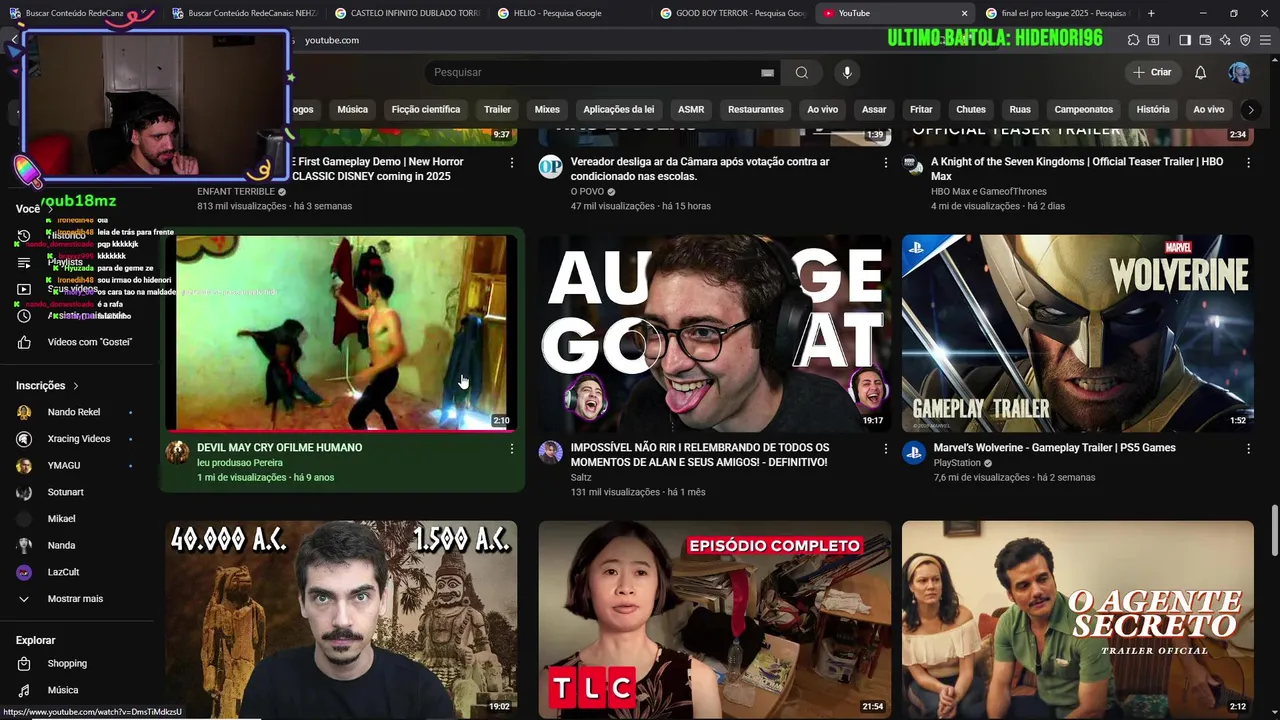Open new browser tab with plus button
Viewport: 1280px width, 720px height.
click(x=1151, y=13)
